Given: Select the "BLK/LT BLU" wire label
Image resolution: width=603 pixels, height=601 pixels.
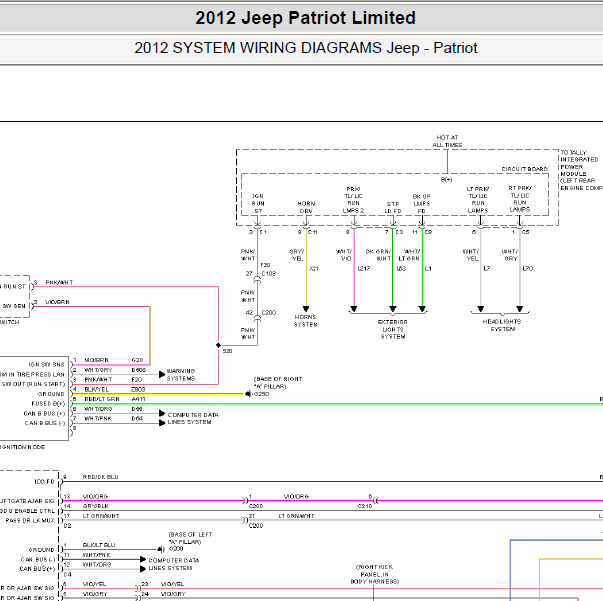Looking at the screenshot, I should pos(99,545).
